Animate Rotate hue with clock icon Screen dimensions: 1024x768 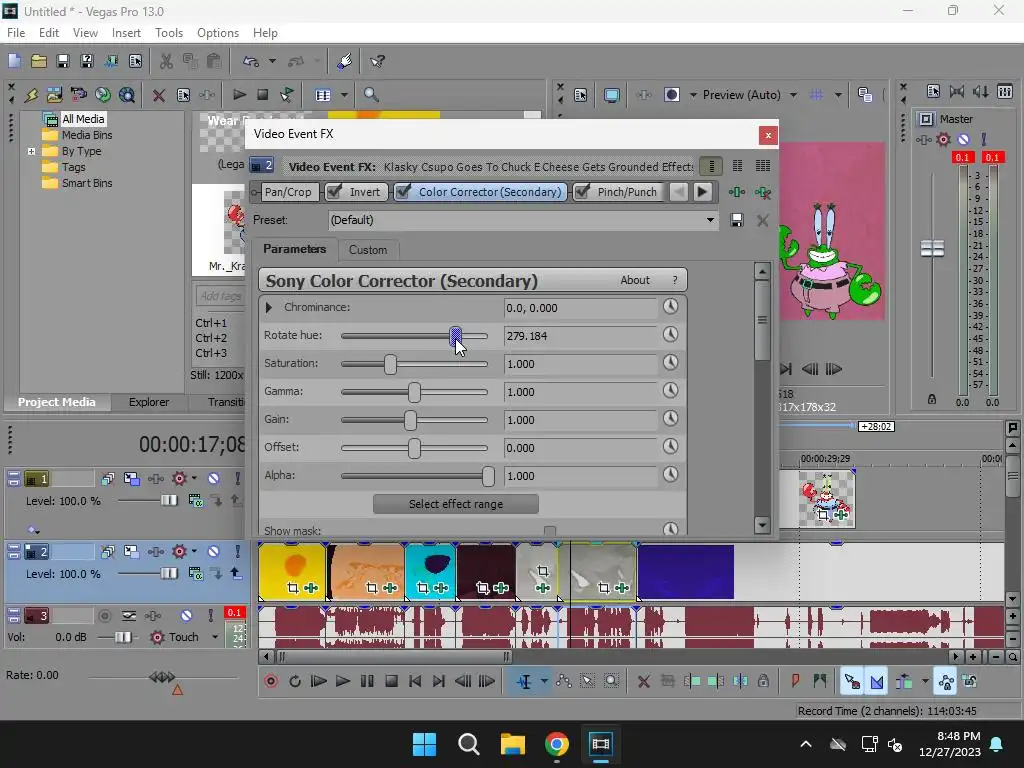[671, 335]
